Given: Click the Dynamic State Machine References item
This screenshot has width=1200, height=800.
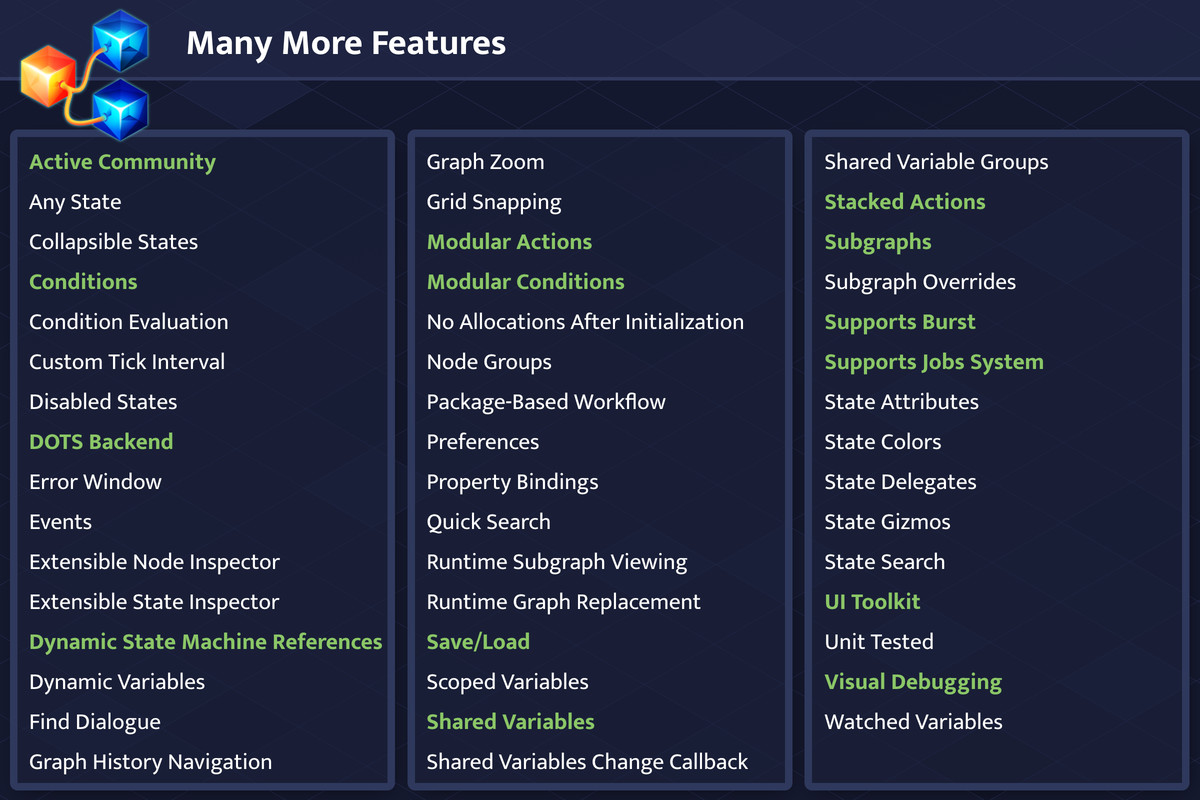Looking at the screenshot, I should point(206,642).
